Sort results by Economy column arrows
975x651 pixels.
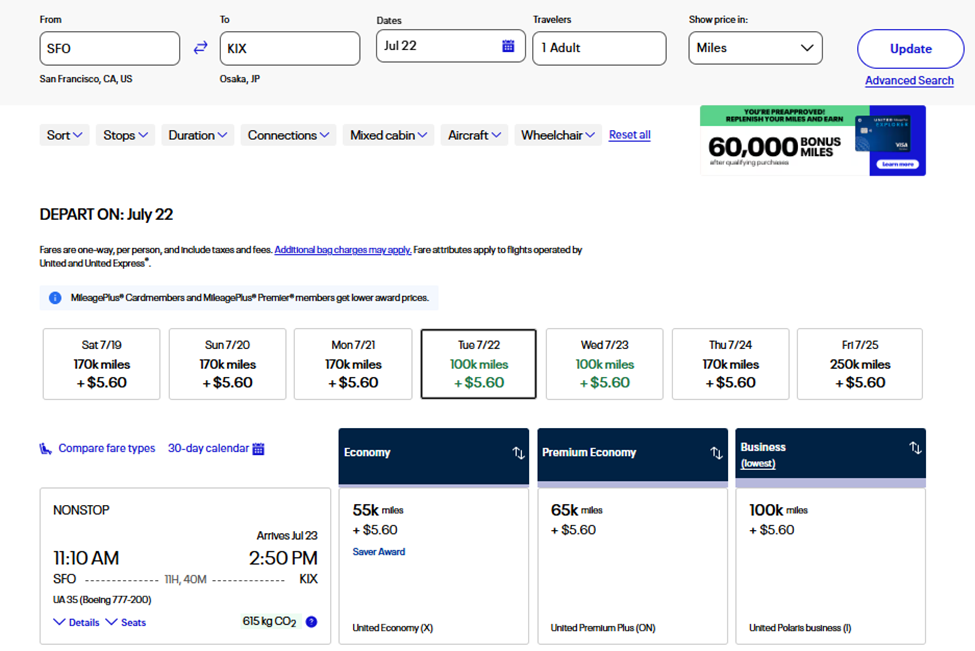[518, 453]
